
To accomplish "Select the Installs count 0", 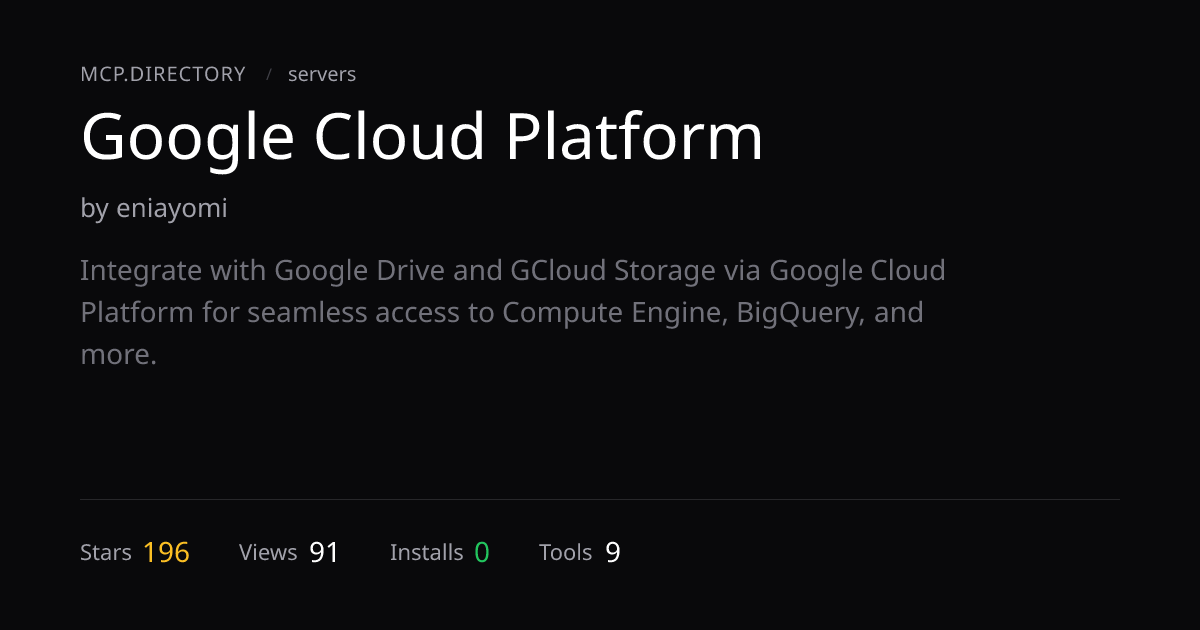I will pyautogui.click(x=482, y=553).
